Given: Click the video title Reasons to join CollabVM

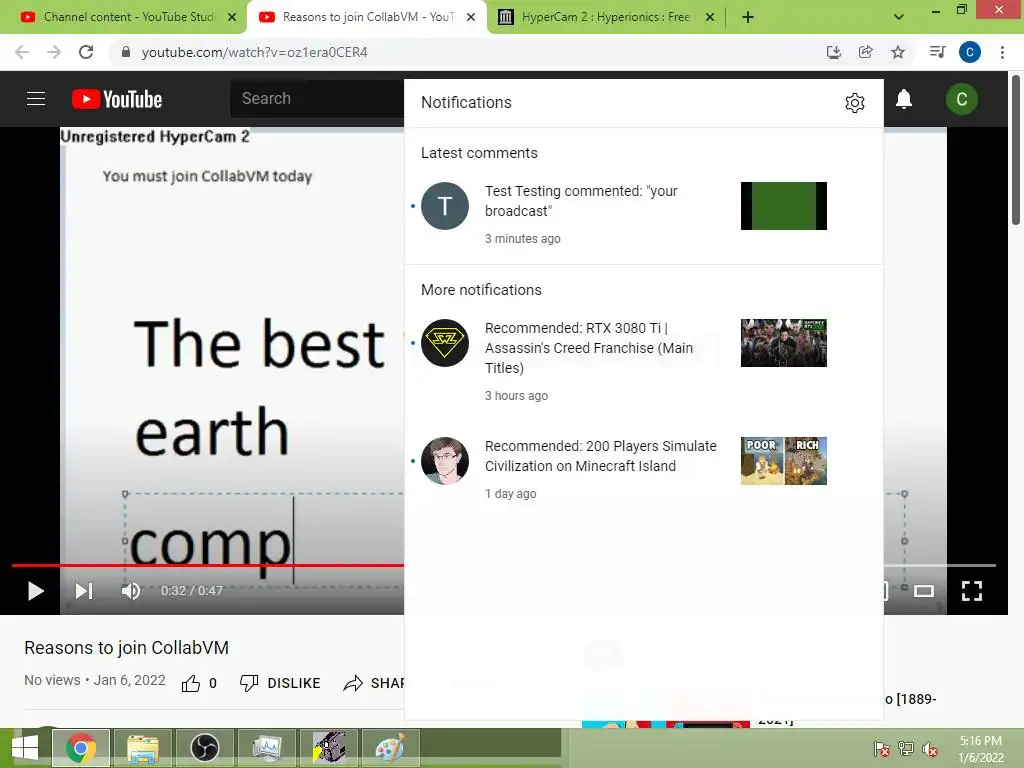Looking at the screenshot, I should [x=127, y=648].
